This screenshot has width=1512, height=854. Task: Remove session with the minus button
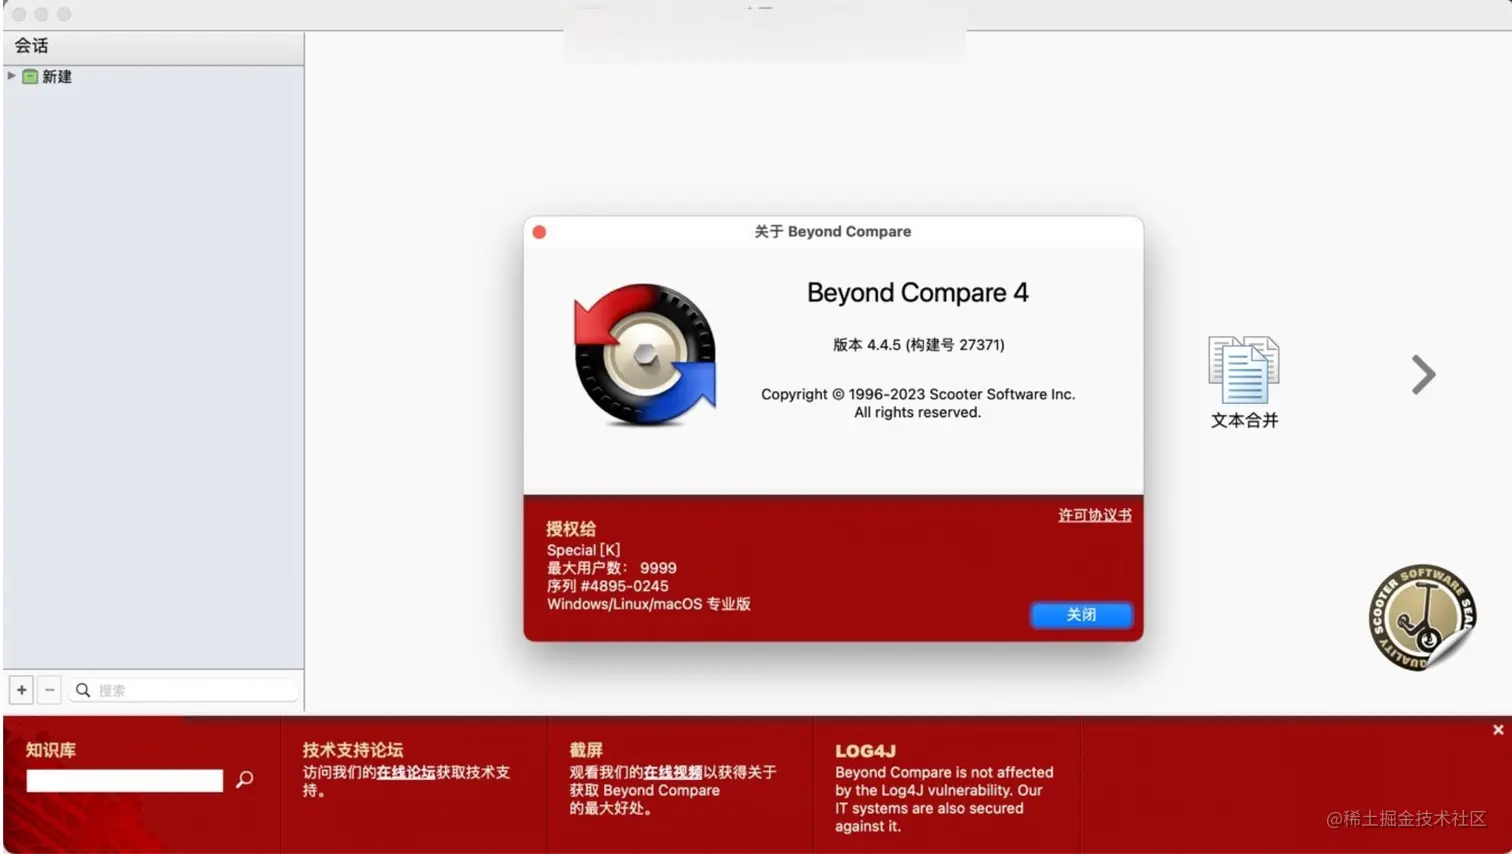pos(49,690)
